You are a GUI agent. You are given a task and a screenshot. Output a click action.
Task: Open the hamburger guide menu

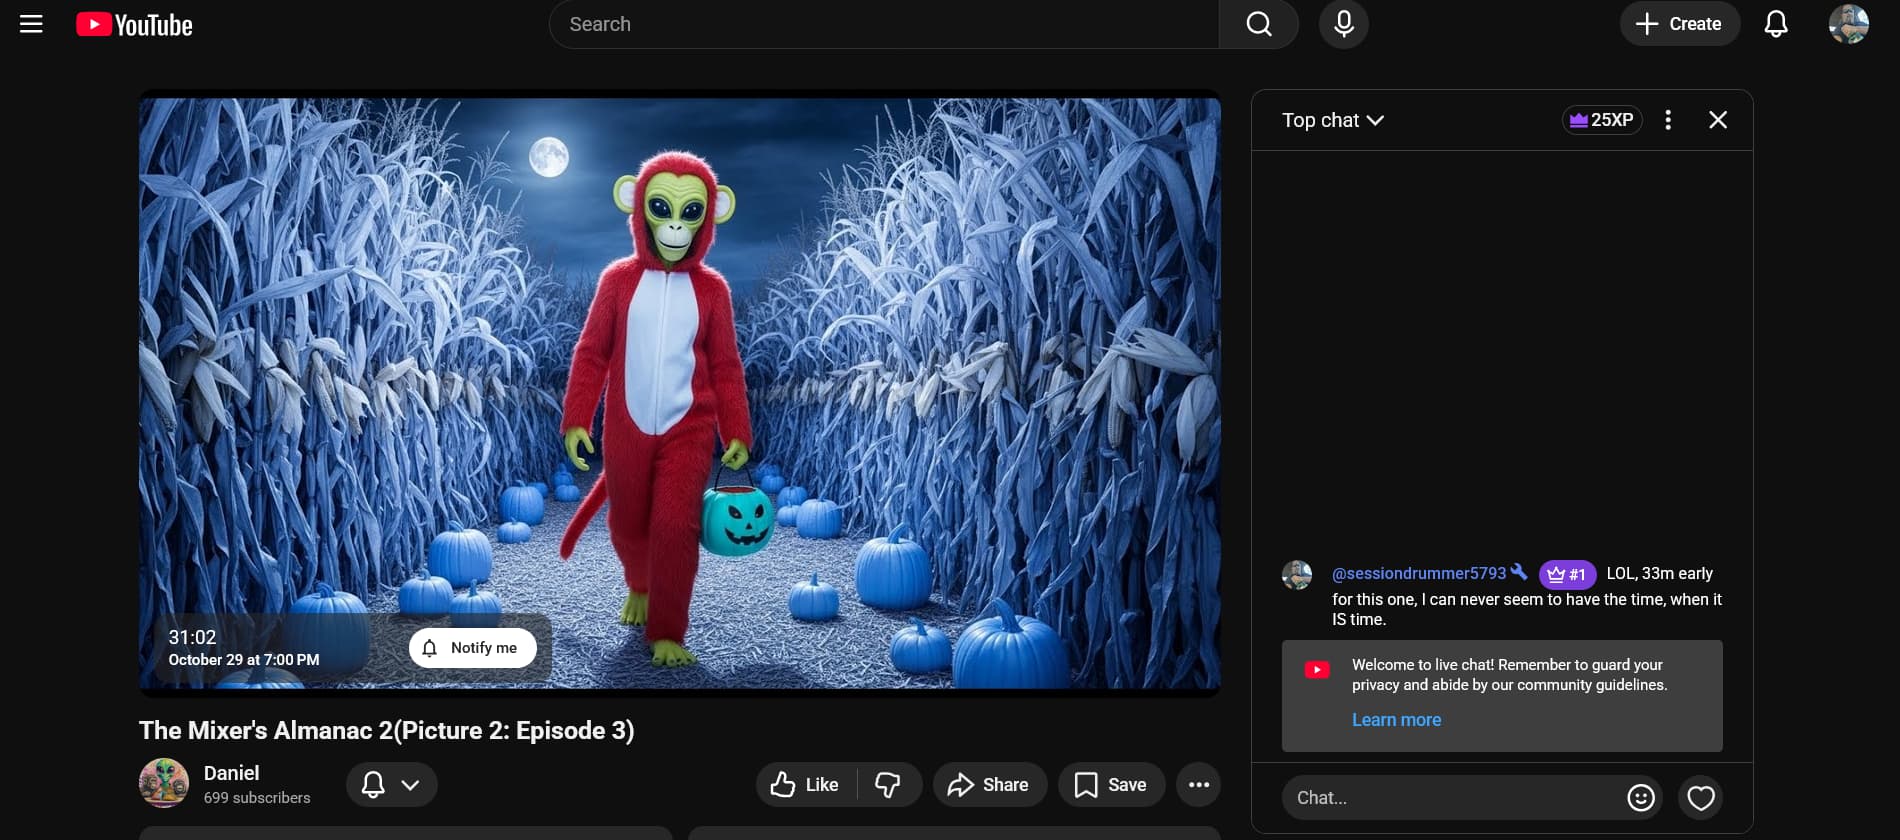click(31, 24)
